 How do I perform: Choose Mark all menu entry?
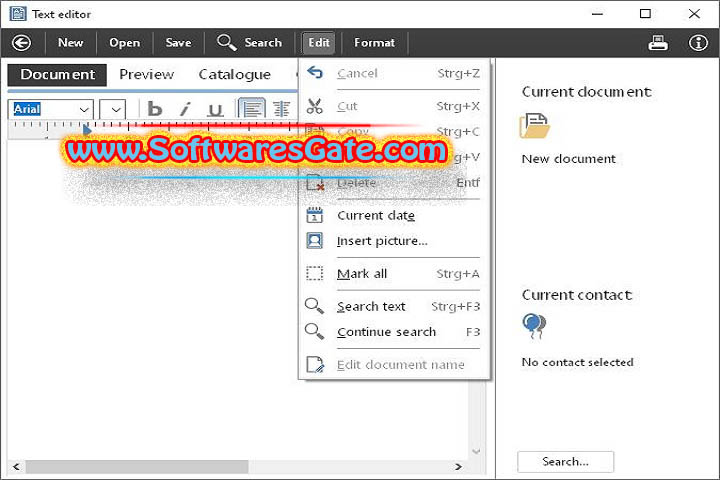(x=394, y=274)
